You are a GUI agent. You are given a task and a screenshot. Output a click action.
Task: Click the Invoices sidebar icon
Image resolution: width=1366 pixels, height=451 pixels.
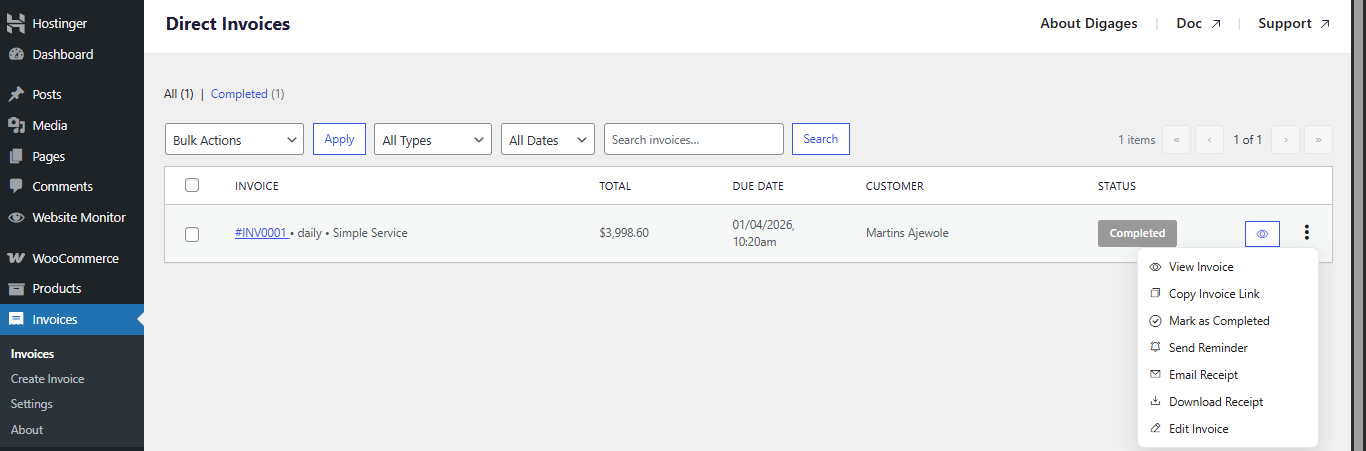tap(16, 319)
